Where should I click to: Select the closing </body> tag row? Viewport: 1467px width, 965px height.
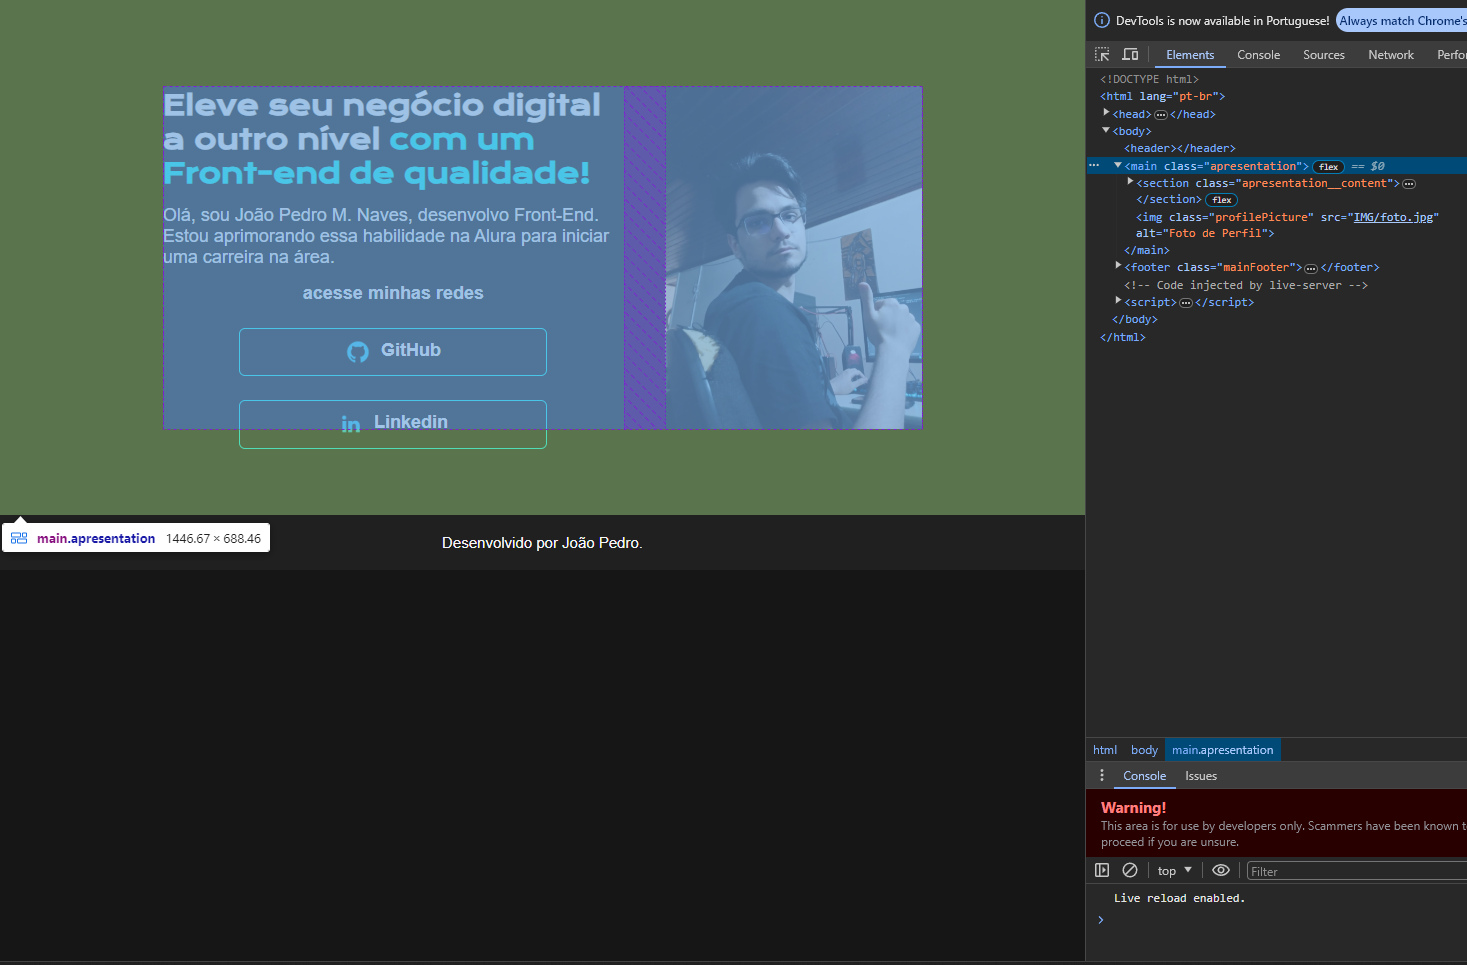(1135, 319)
